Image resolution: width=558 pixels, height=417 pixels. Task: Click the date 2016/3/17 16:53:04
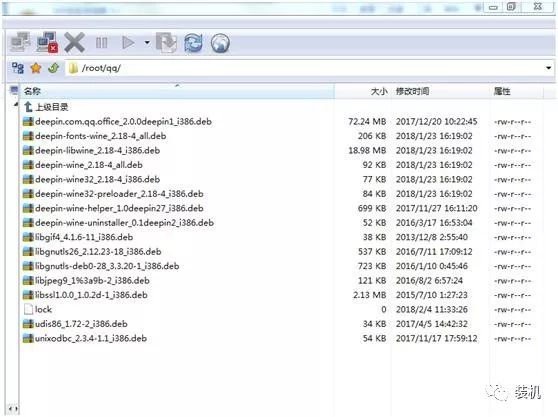(434, 223)
